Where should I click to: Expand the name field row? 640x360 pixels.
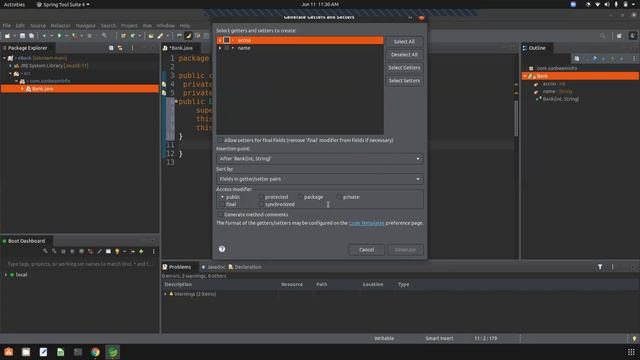click(x=220, y=48)
